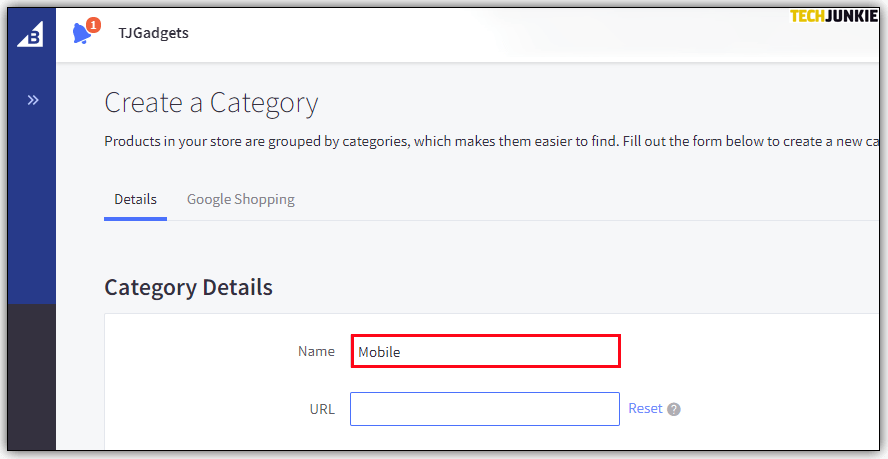Click the BigCommerce logo icon

click(31, 33)
